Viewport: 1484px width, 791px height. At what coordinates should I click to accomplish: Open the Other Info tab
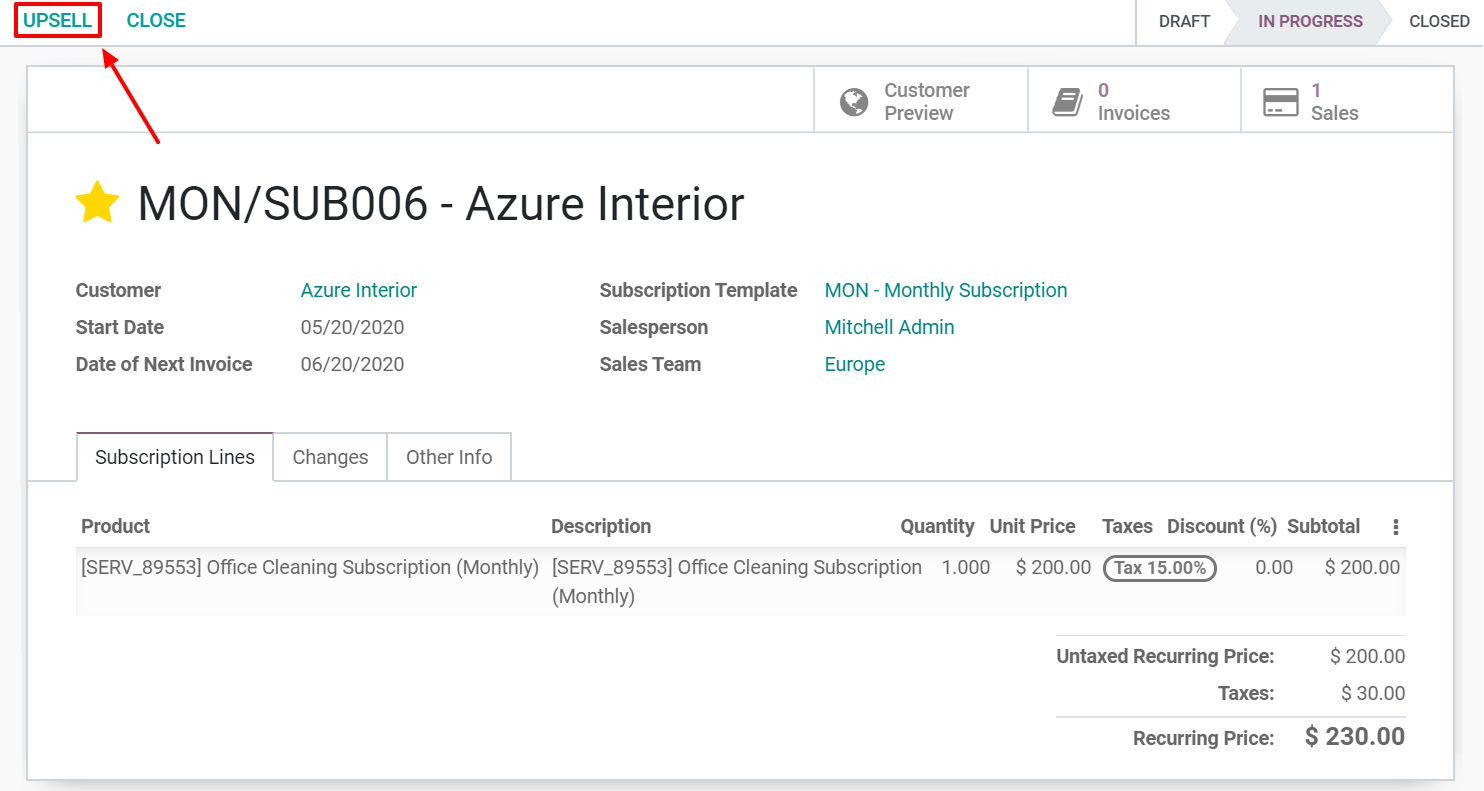[x=449, y=457]
